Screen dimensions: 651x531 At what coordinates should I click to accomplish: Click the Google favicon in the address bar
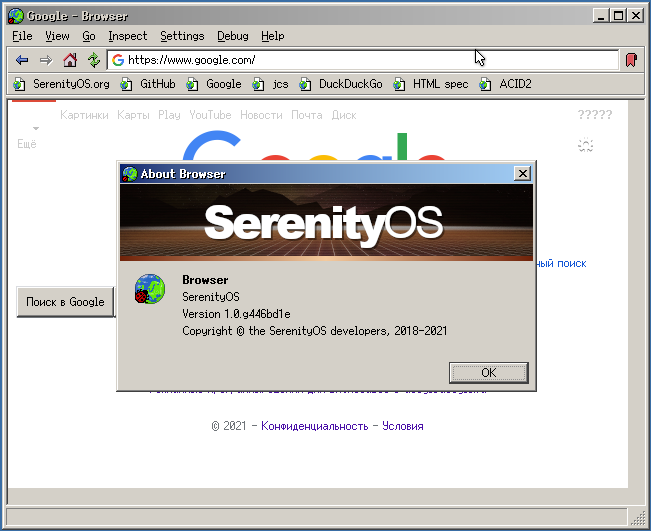(x=118, y=60)
